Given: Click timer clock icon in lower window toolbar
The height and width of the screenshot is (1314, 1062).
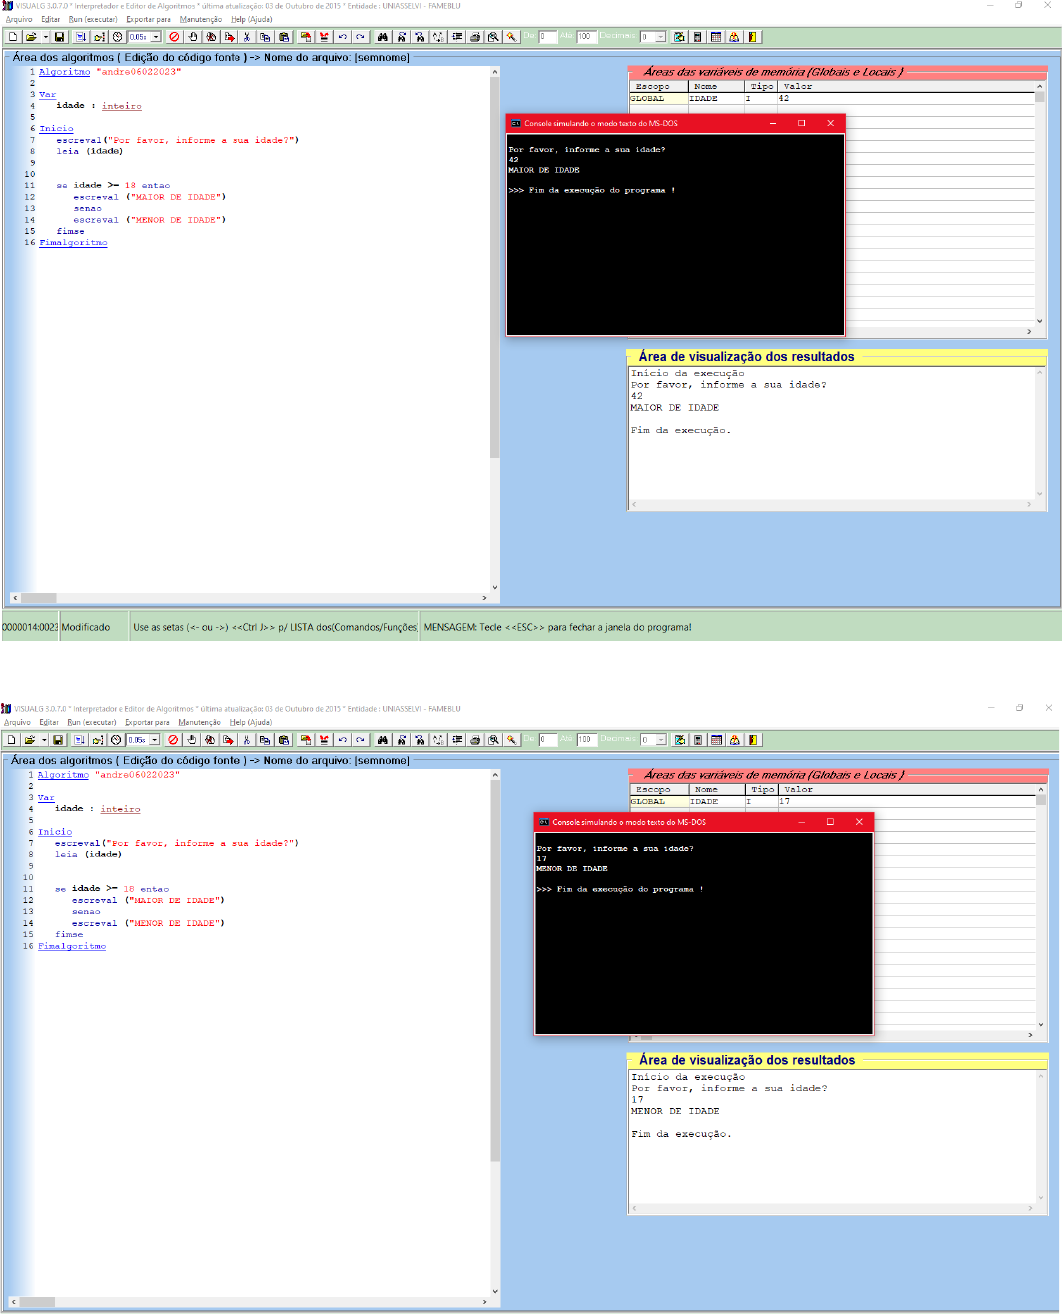Looking at the screenshot, I should coord(116,740).
